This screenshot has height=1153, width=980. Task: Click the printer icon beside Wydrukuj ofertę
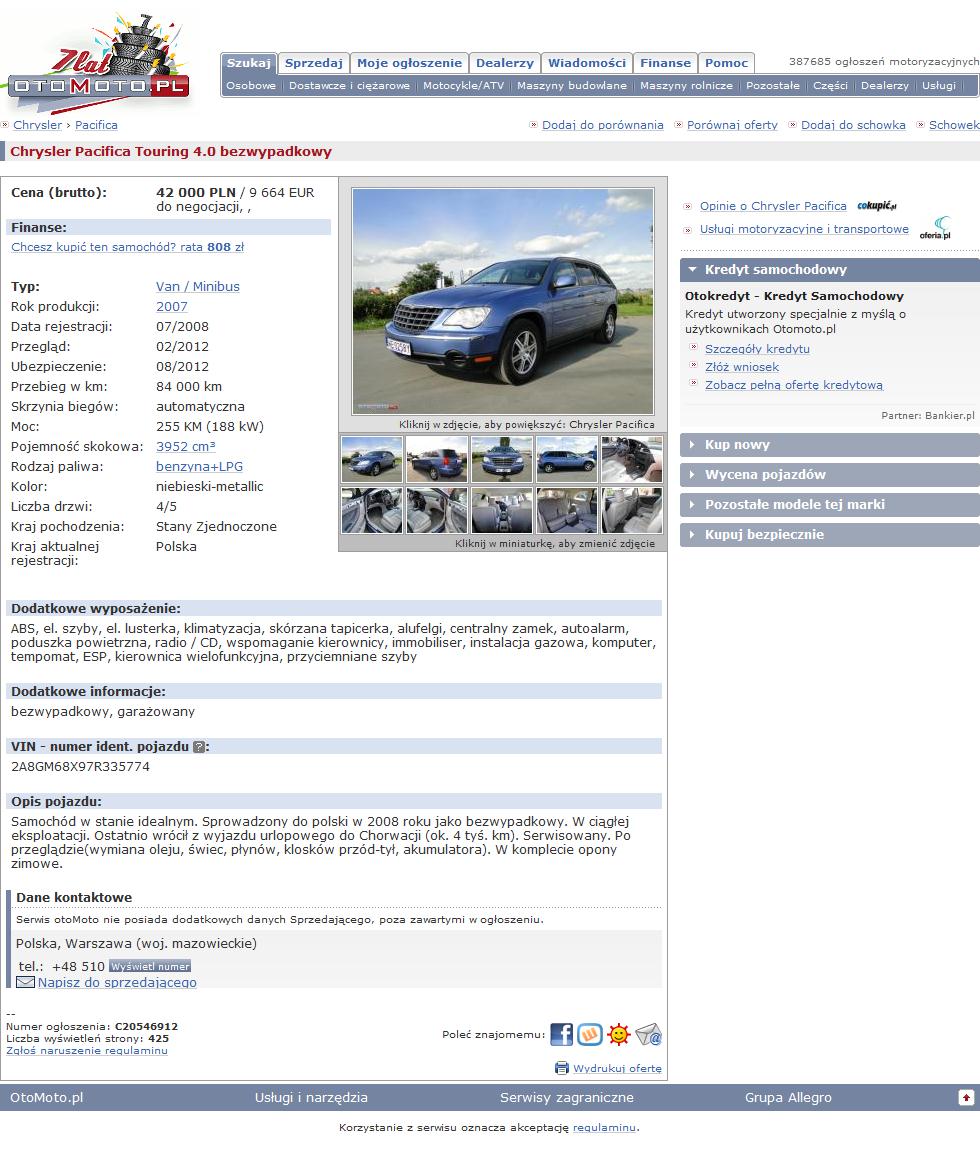pyautogui.click(x=562, y=1068)
